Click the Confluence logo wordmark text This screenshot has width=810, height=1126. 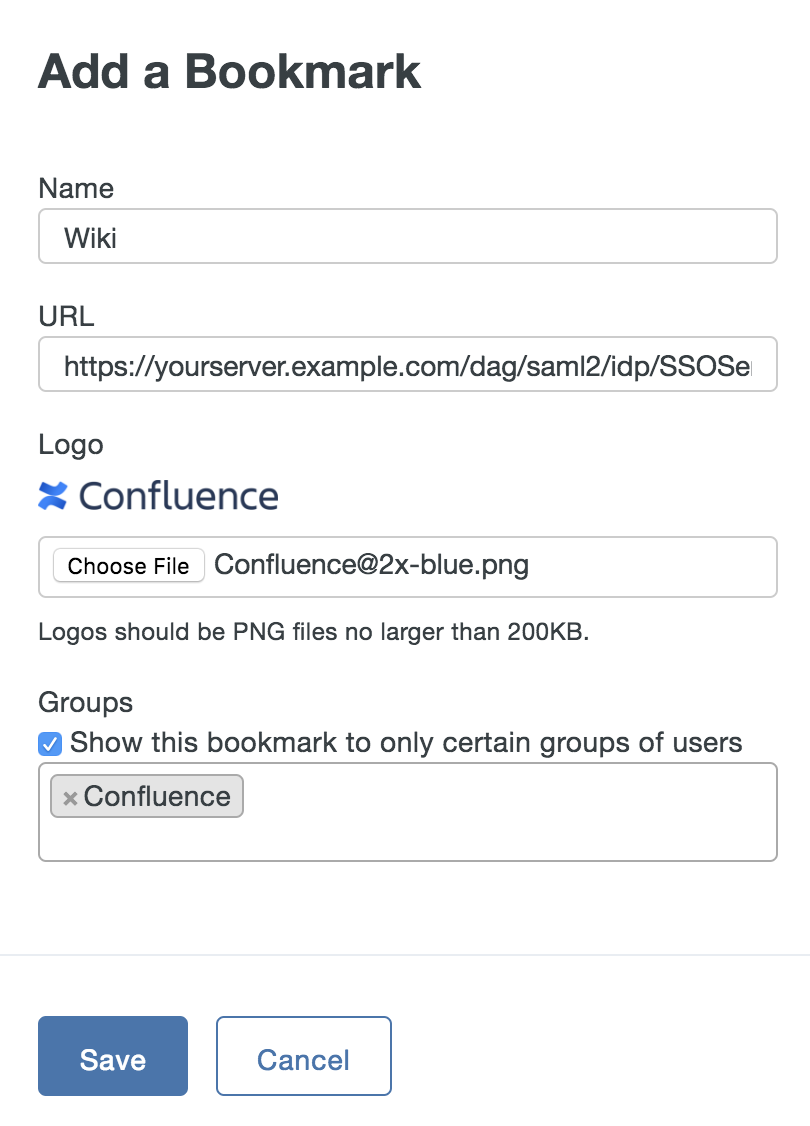(178, 496)
